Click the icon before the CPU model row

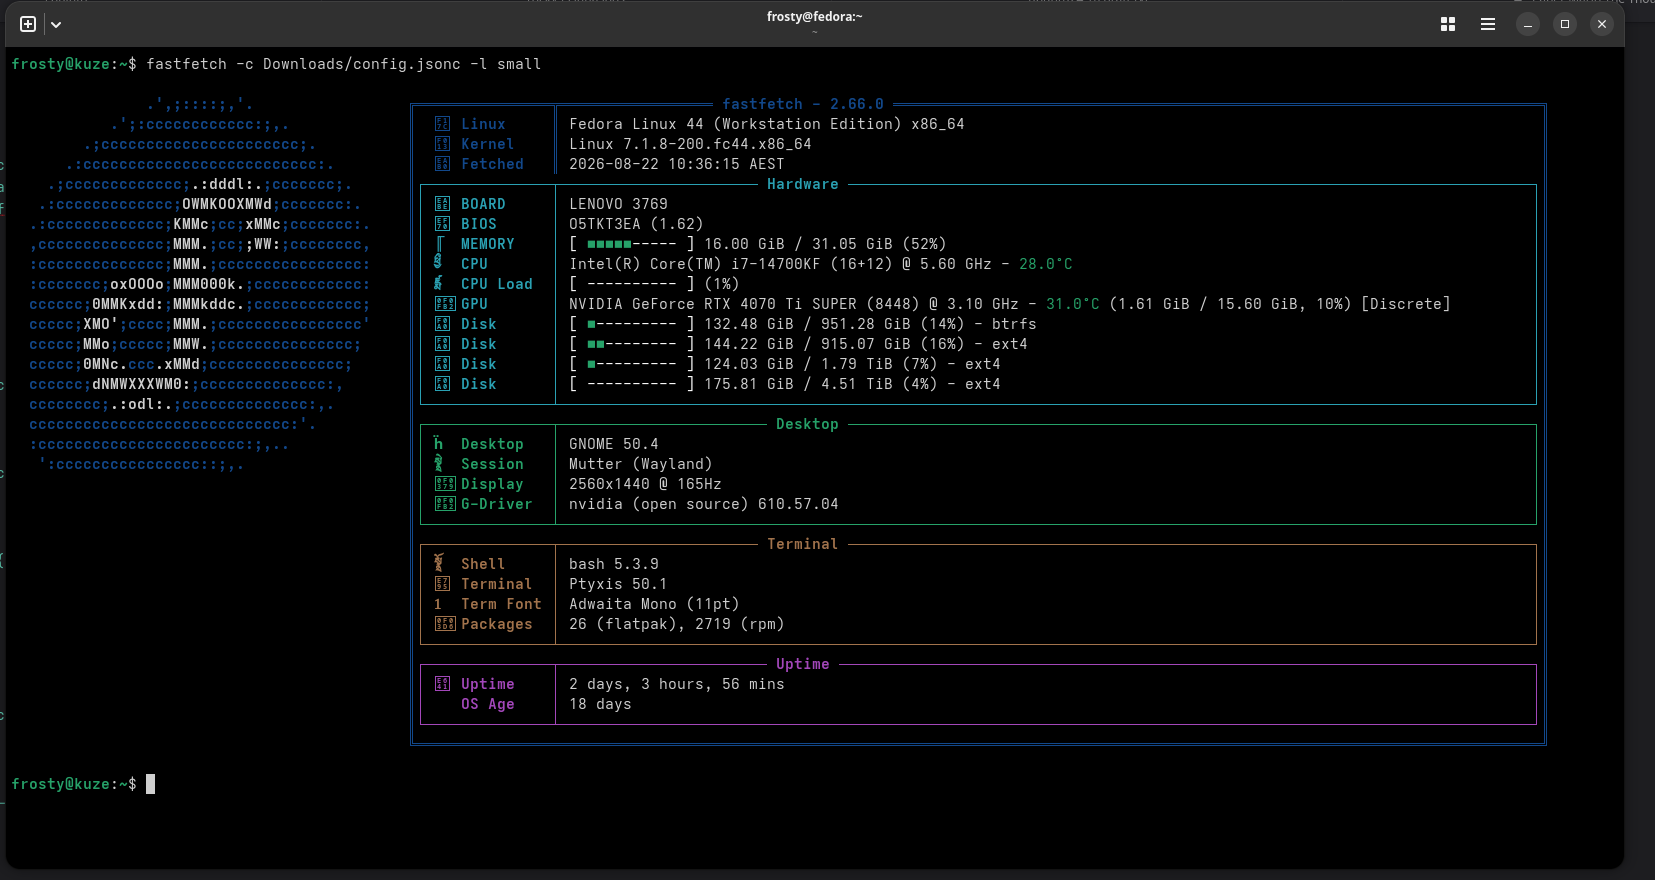(438, 262)
